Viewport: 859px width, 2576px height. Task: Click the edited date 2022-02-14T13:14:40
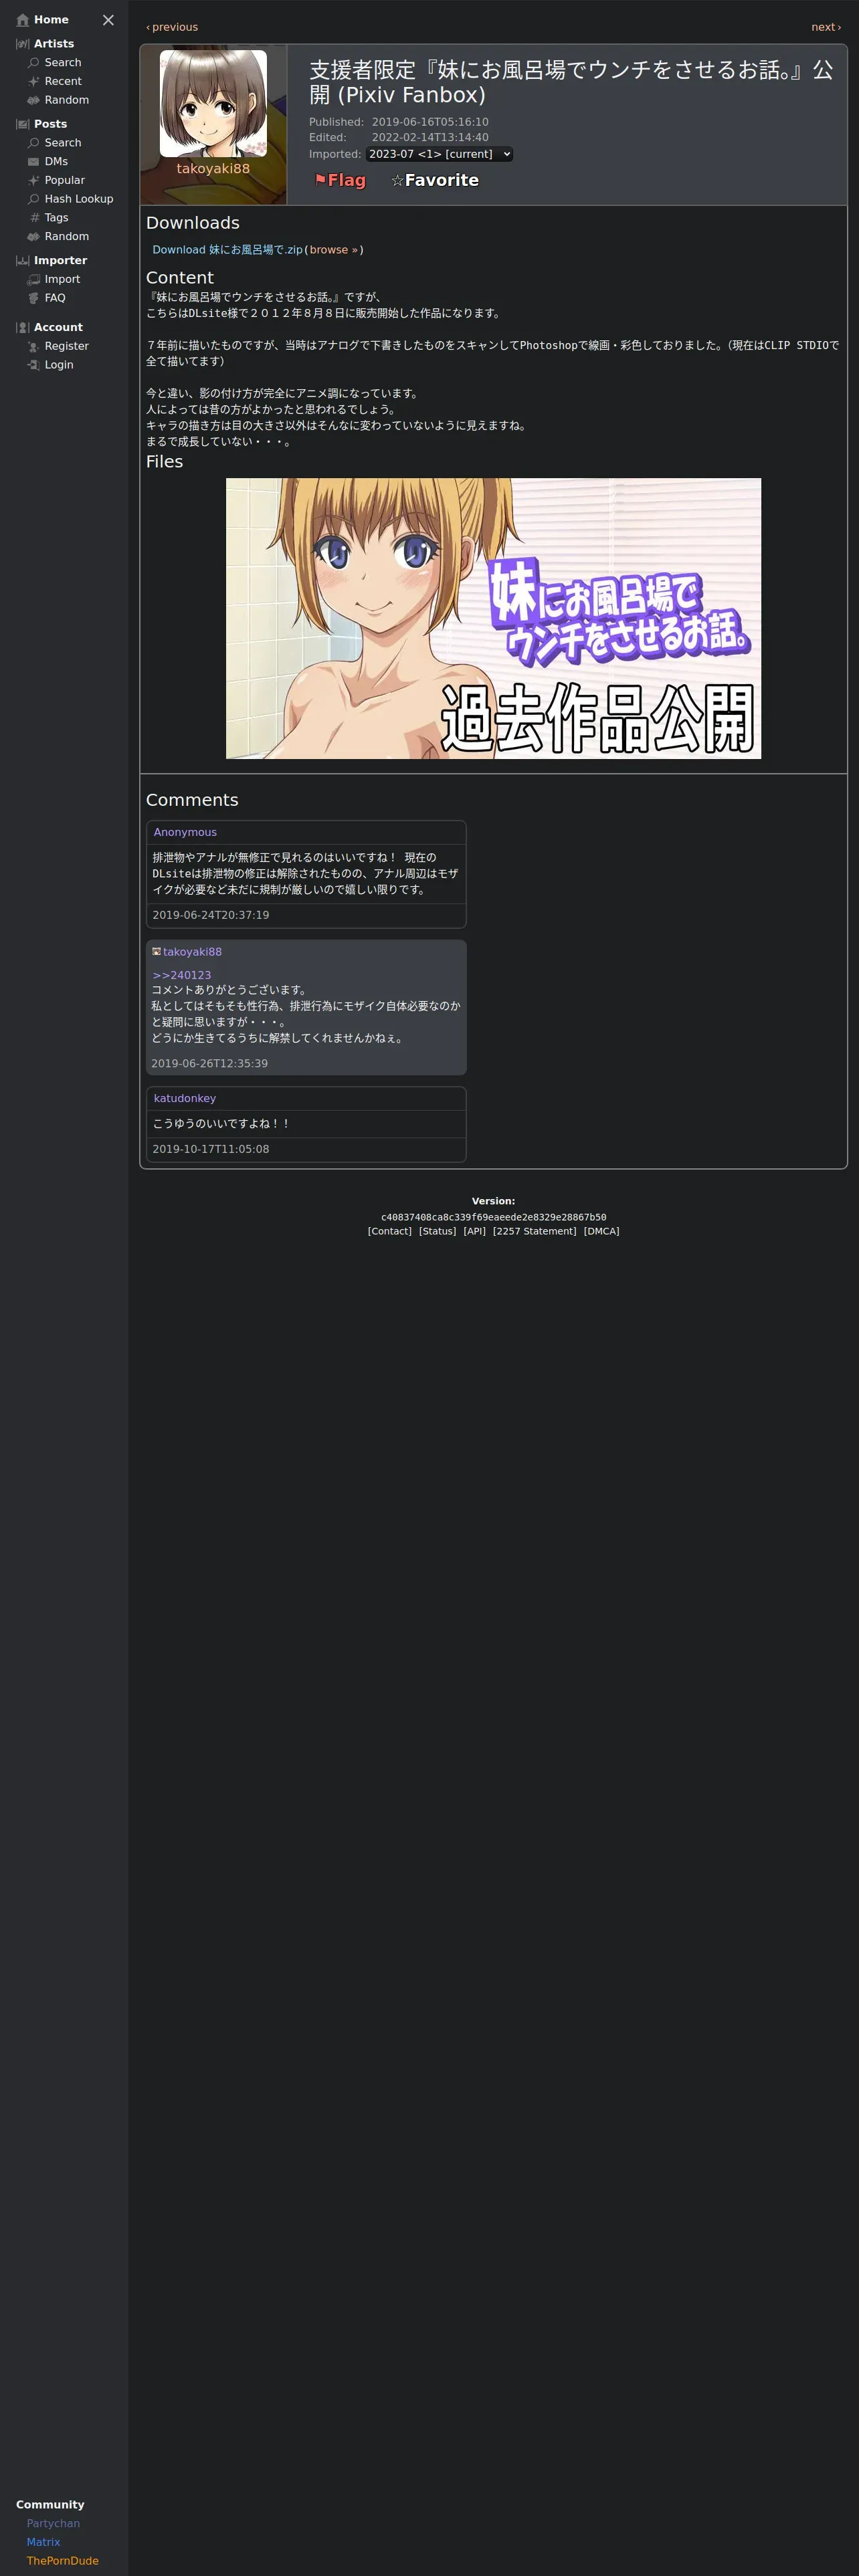430,138
